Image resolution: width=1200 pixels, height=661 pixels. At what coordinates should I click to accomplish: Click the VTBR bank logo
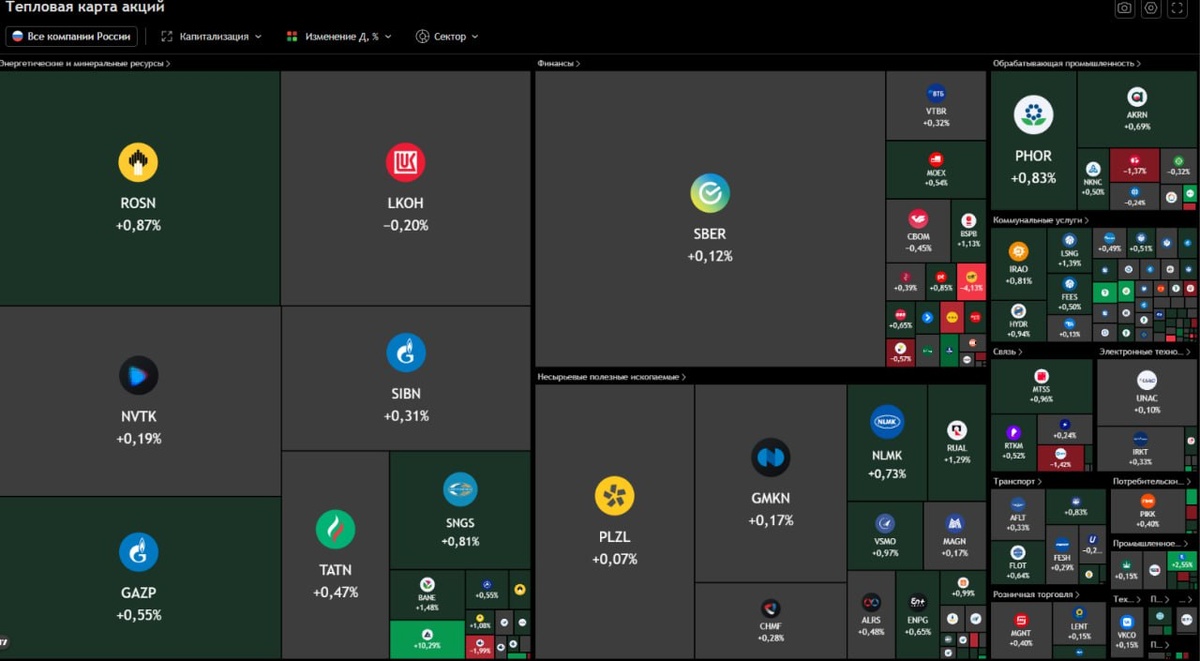(x=936, y=92)
